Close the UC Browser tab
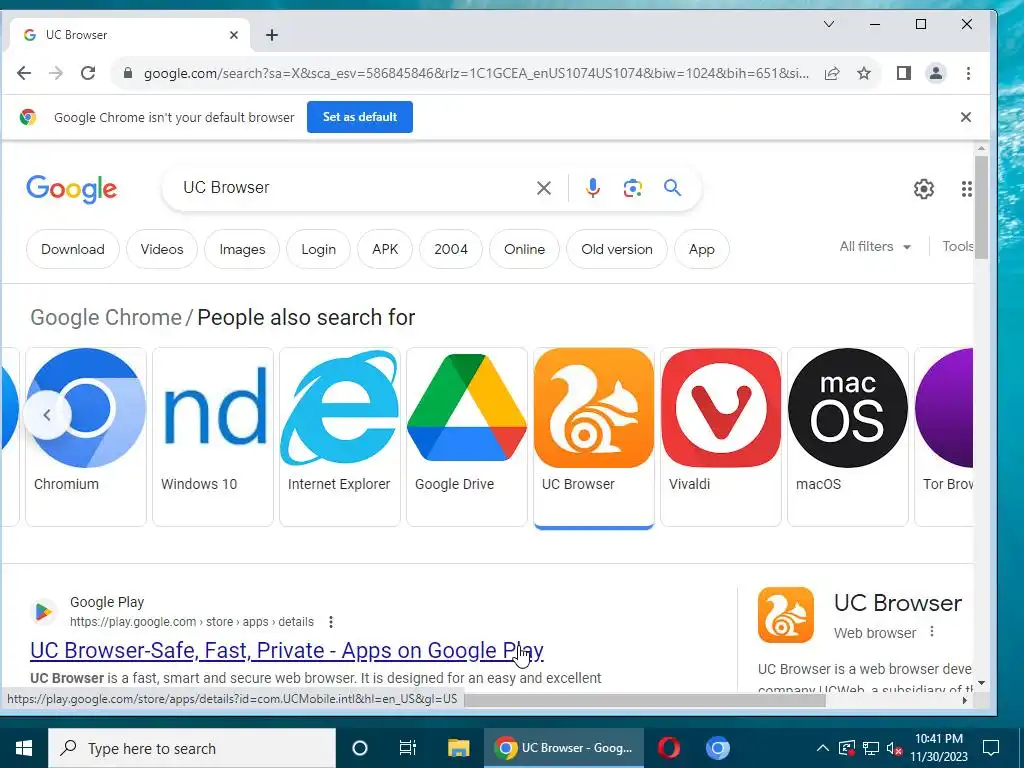The image size is (1024, 768). 234,35
